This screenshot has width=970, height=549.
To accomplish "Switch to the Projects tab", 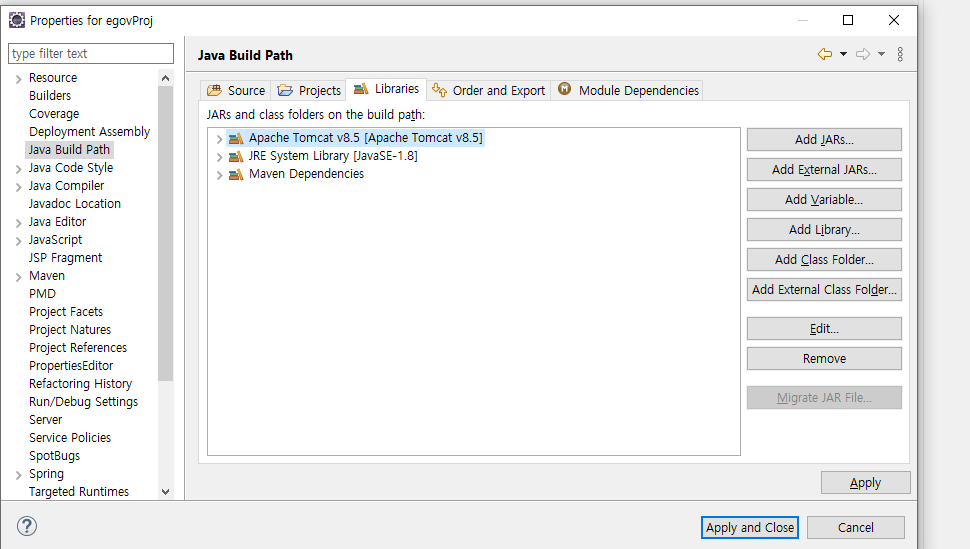I will point(309,90).
